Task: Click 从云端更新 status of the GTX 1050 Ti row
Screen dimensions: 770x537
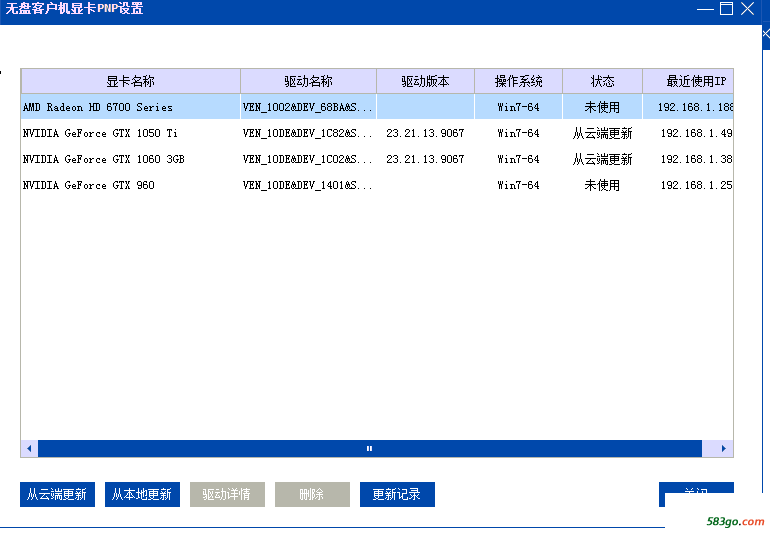Action: (603, 133)
